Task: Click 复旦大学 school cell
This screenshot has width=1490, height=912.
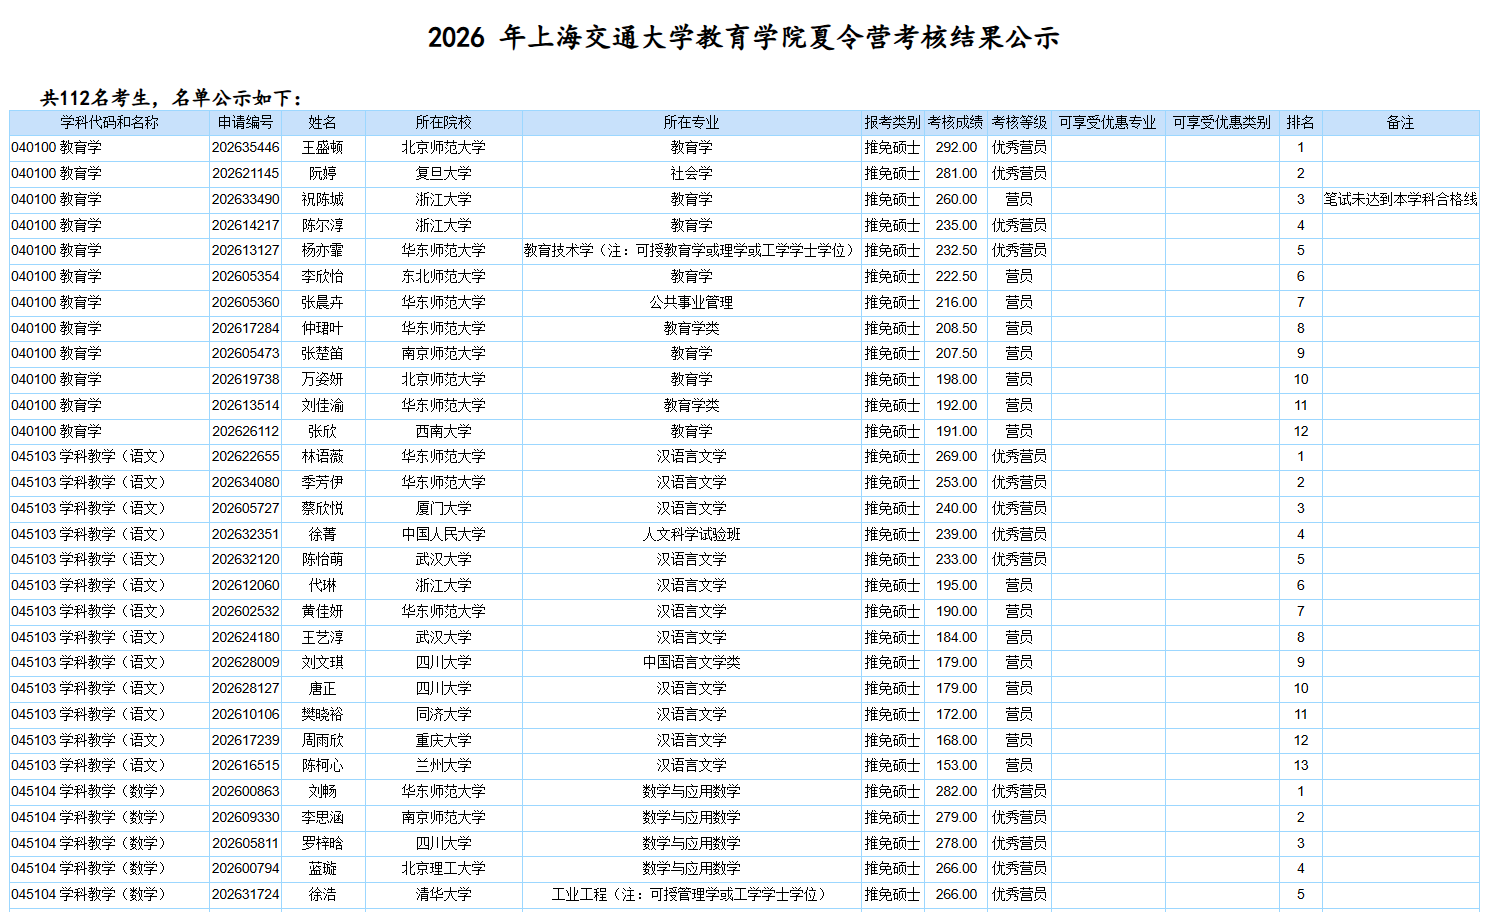Action: pyautogui.click(x=443, y=173)
